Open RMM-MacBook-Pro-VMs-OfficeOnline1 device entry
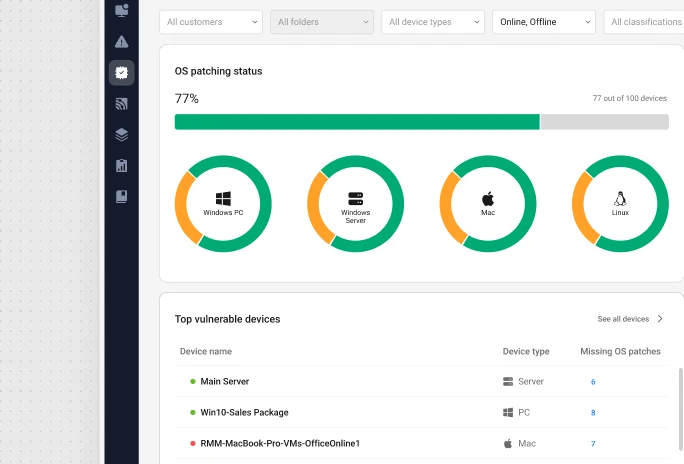 280,444
